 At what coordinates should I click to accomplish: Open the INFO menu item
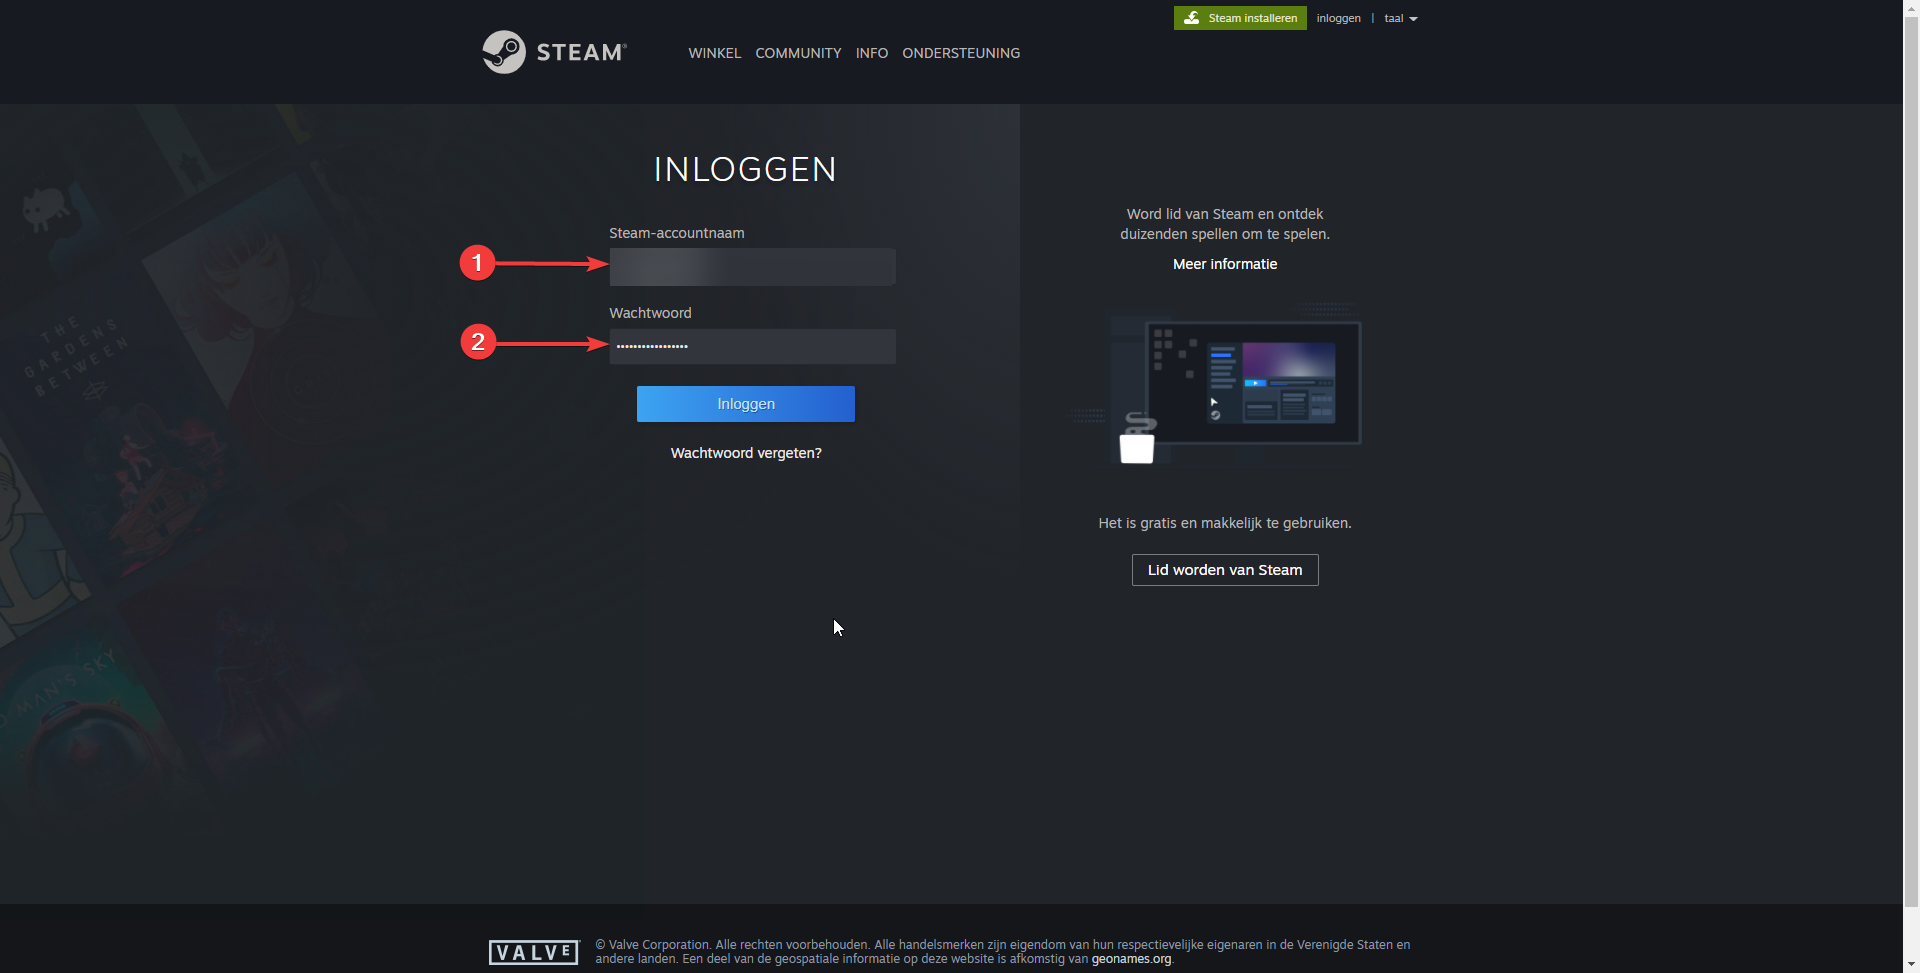[x=871, y=53]
